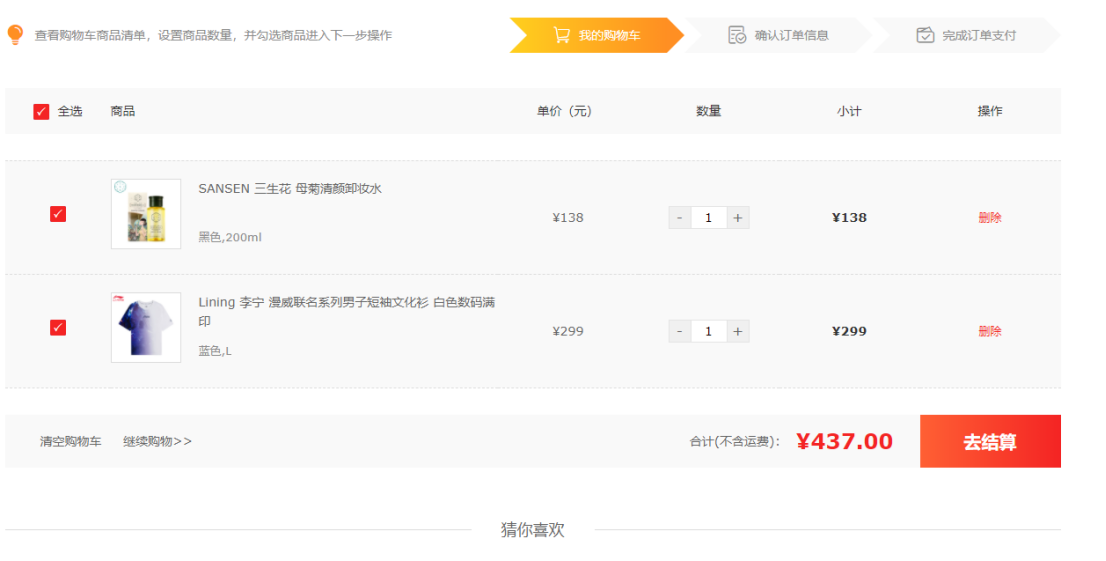Delete the Lining T-shirt from cart
The image size is (1106, 561).
[x=989, y=332]
